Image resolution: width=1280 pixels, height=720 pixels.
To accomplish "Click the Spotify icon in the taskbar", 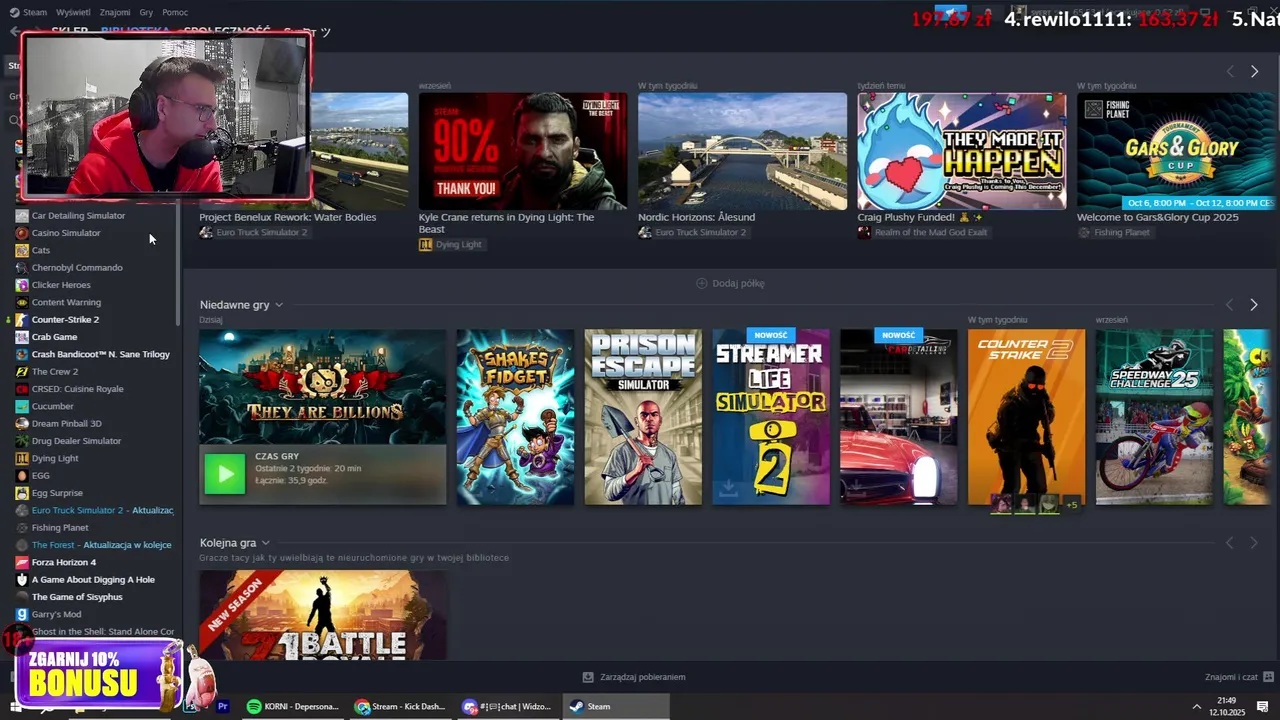I will (254, 706).
